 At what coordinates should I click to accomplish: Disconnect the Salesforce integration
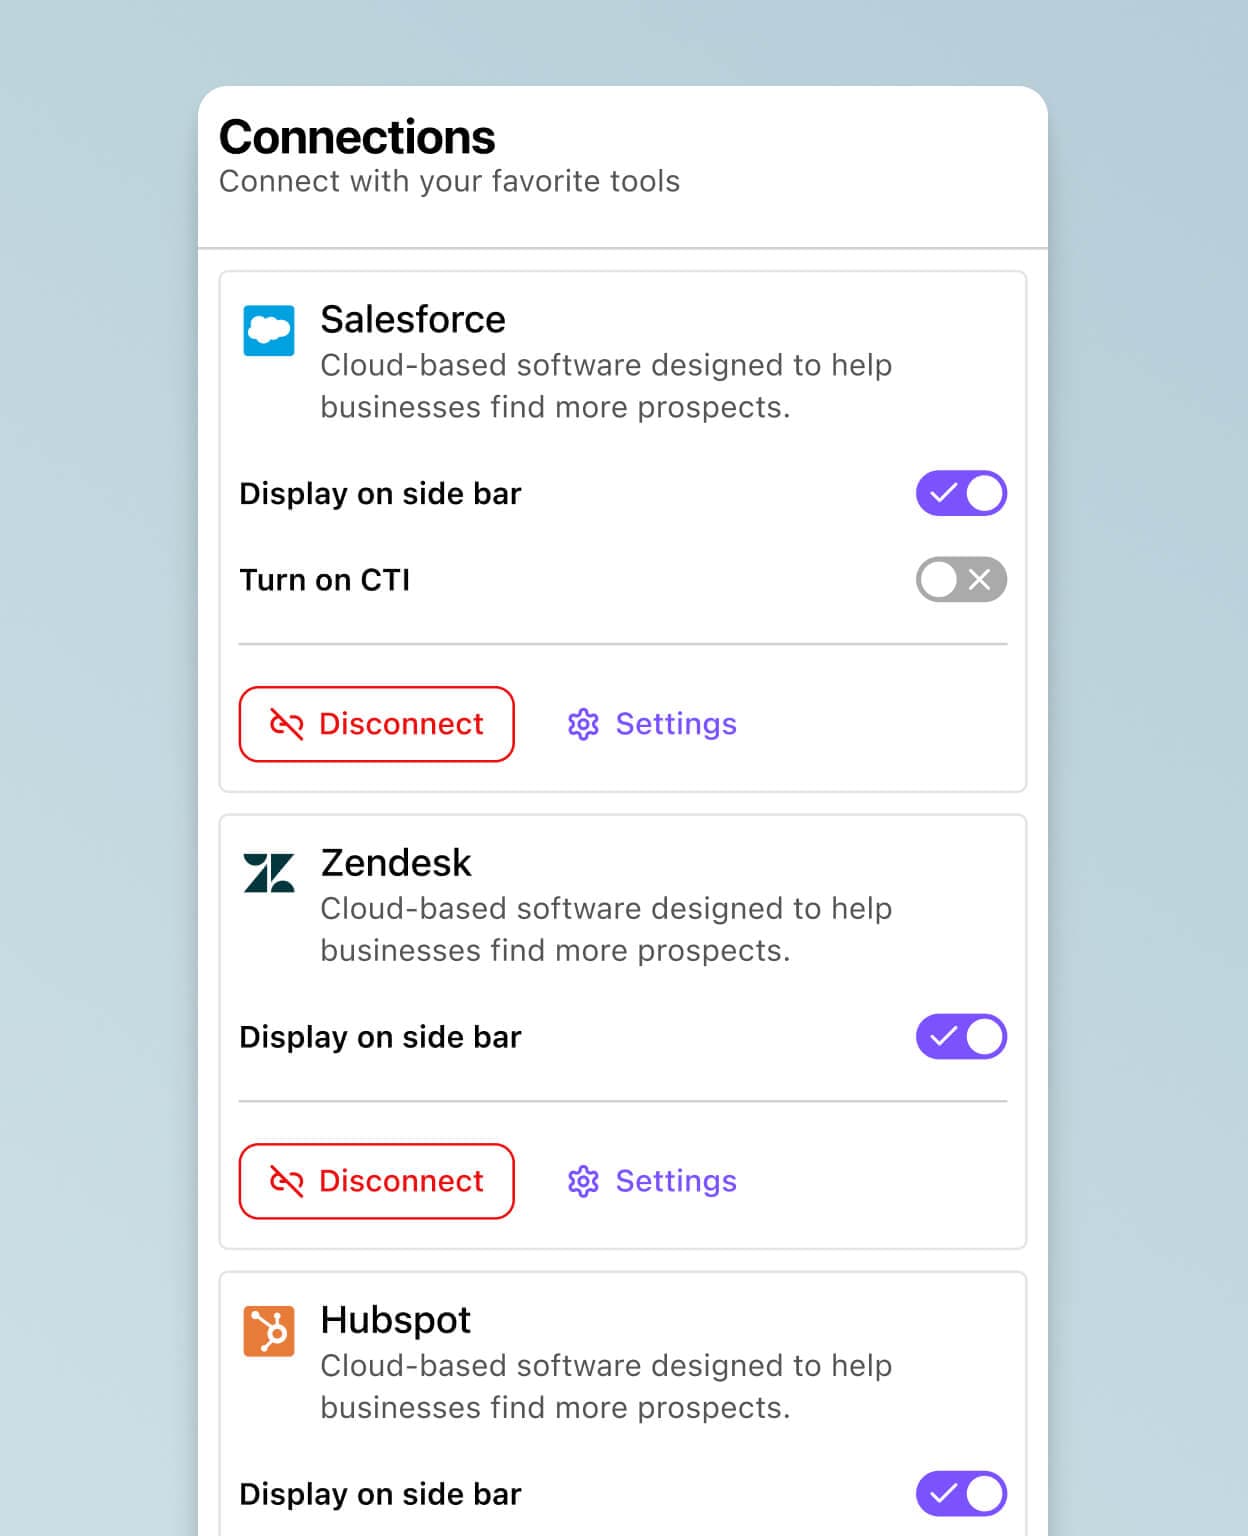pos(377,724)
